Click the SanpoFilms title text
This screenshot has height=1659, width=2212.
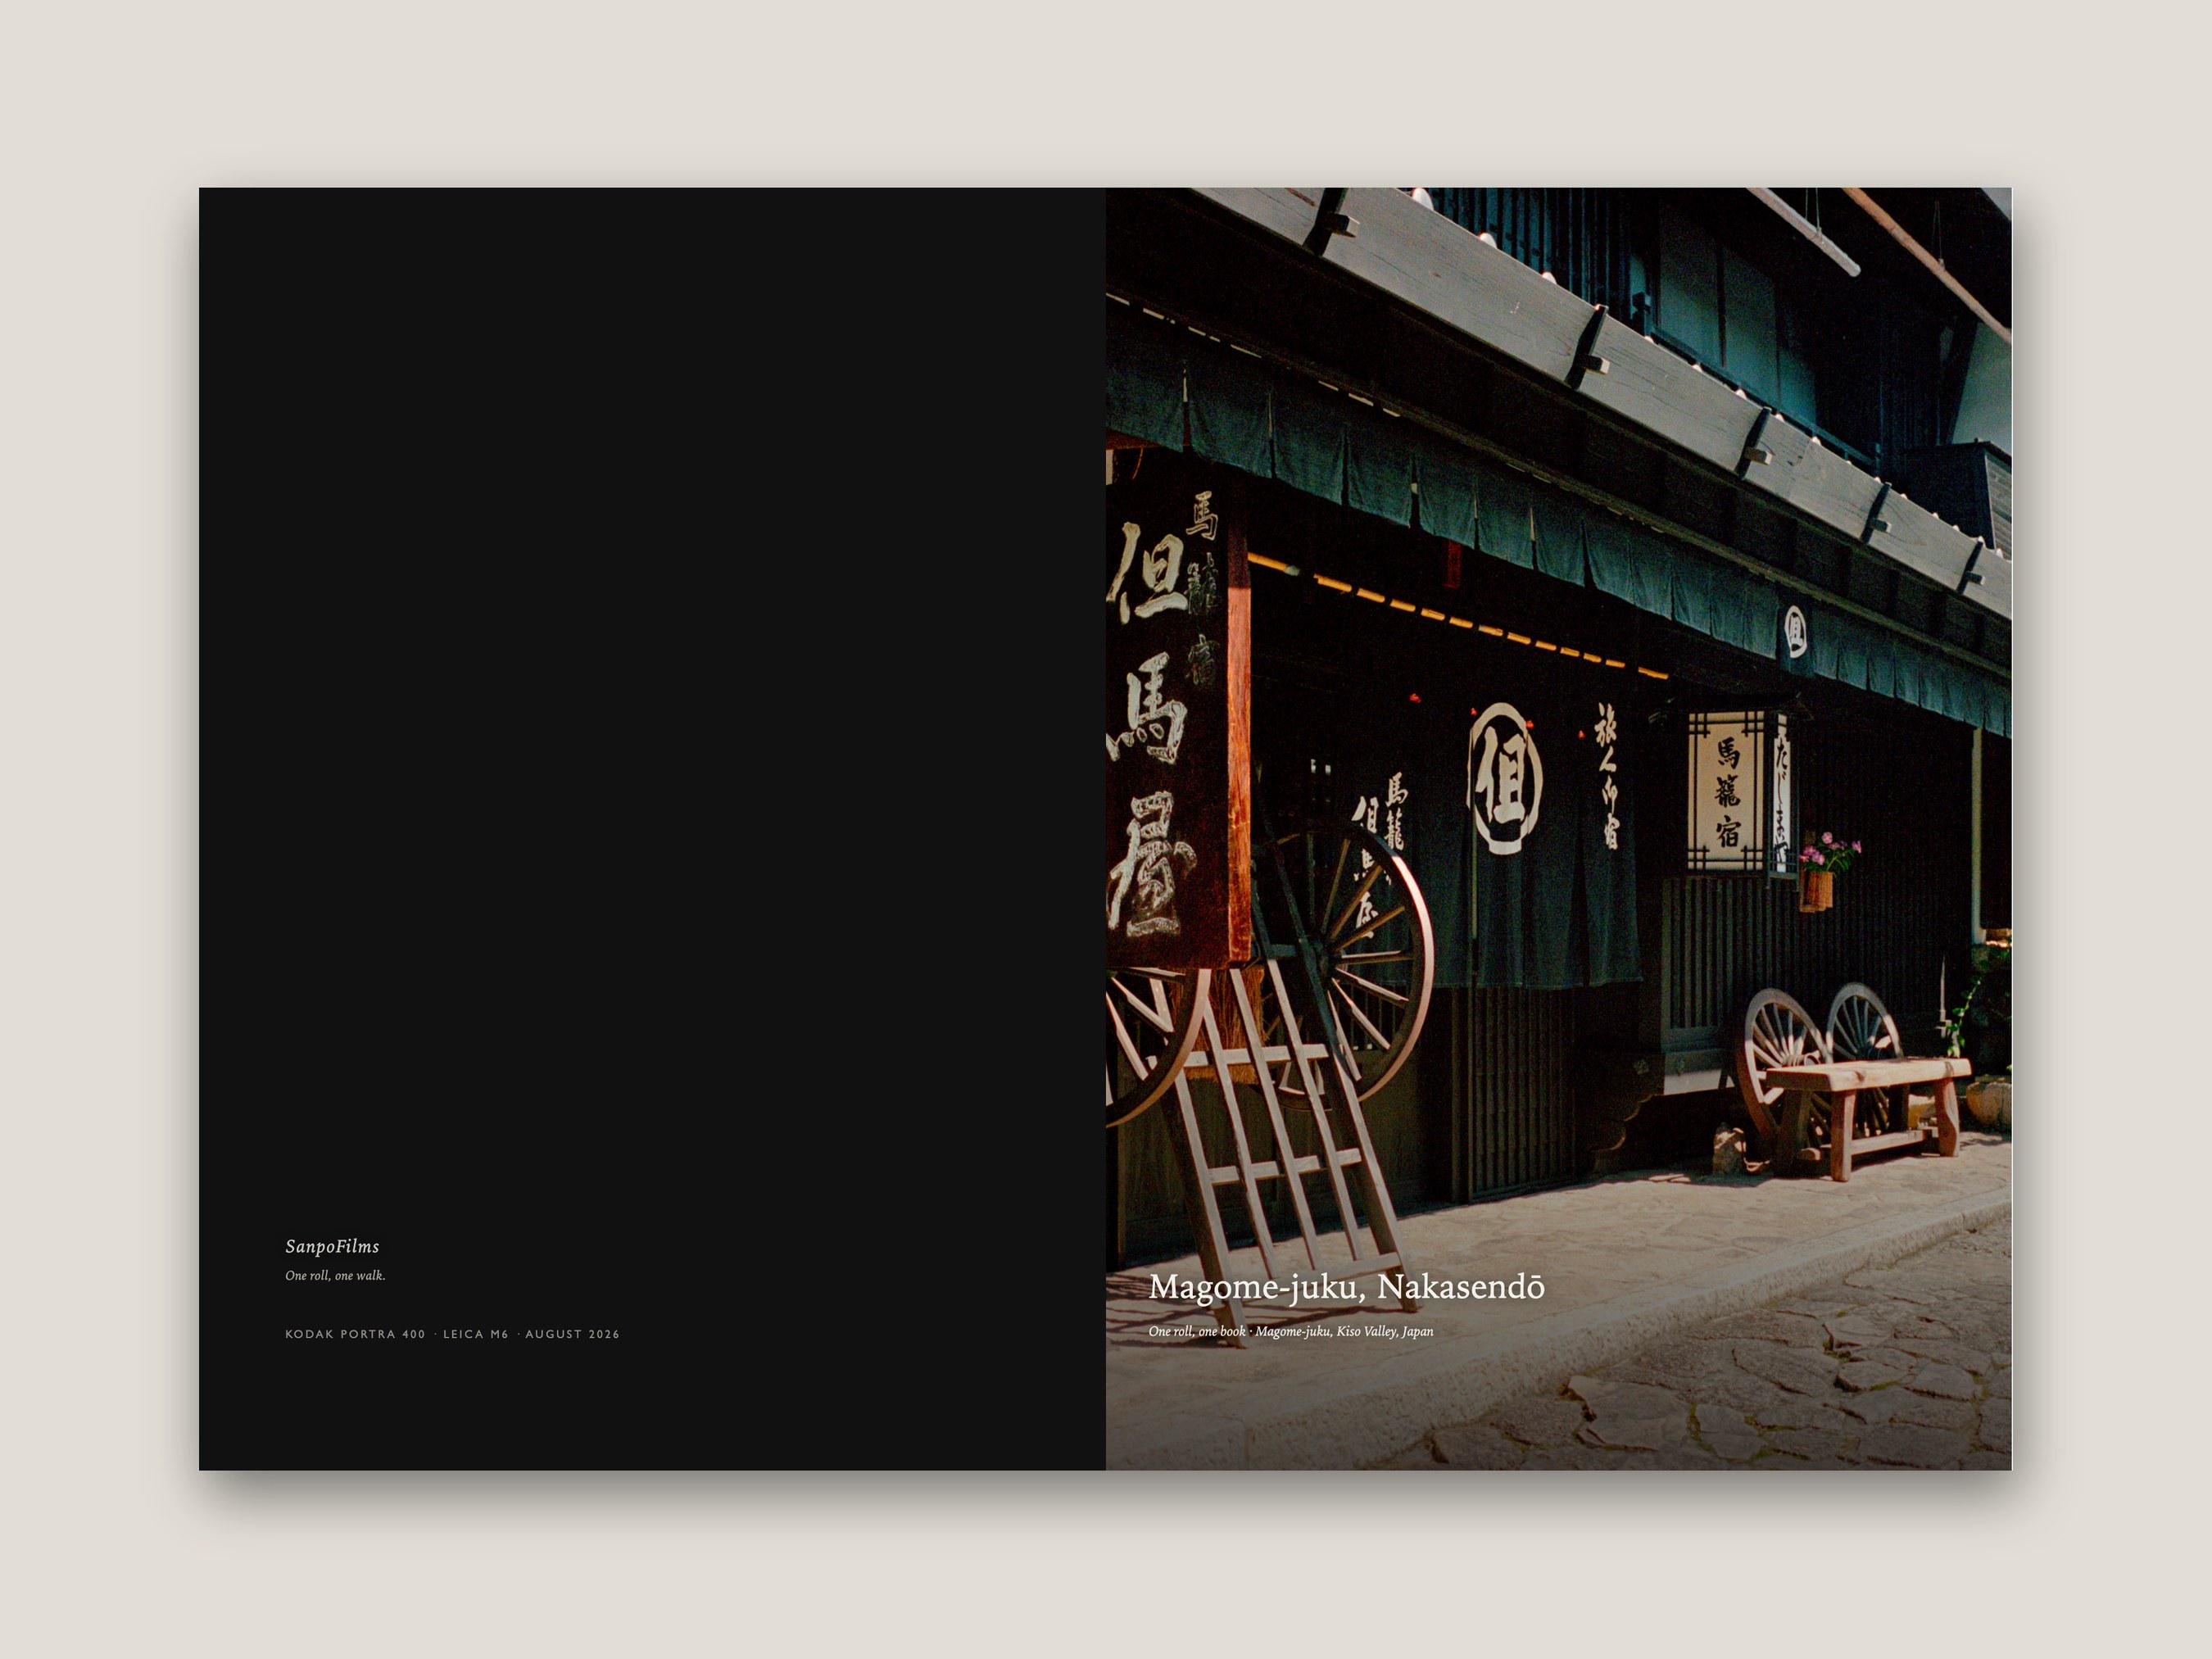coord(332,1246)
